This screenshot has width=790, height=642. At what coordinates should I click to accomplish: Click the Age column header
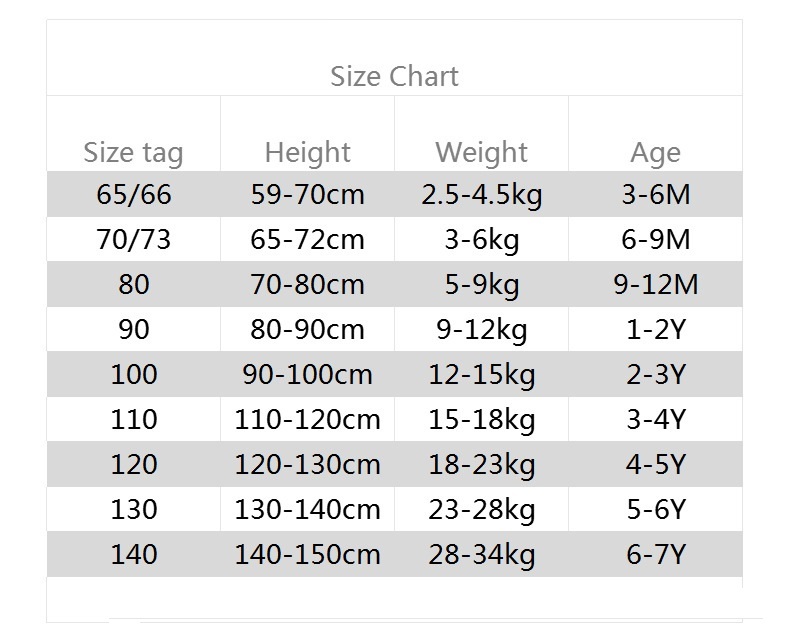[655, 153]
